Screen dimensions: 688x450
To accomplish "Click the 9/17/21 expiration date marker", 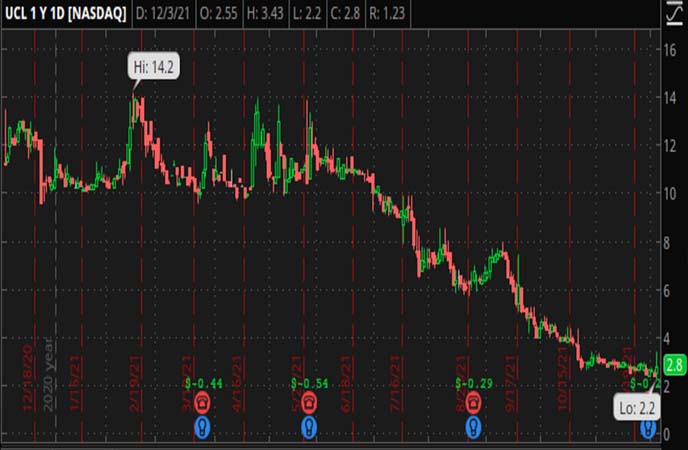I will click(x=511, y=384).
